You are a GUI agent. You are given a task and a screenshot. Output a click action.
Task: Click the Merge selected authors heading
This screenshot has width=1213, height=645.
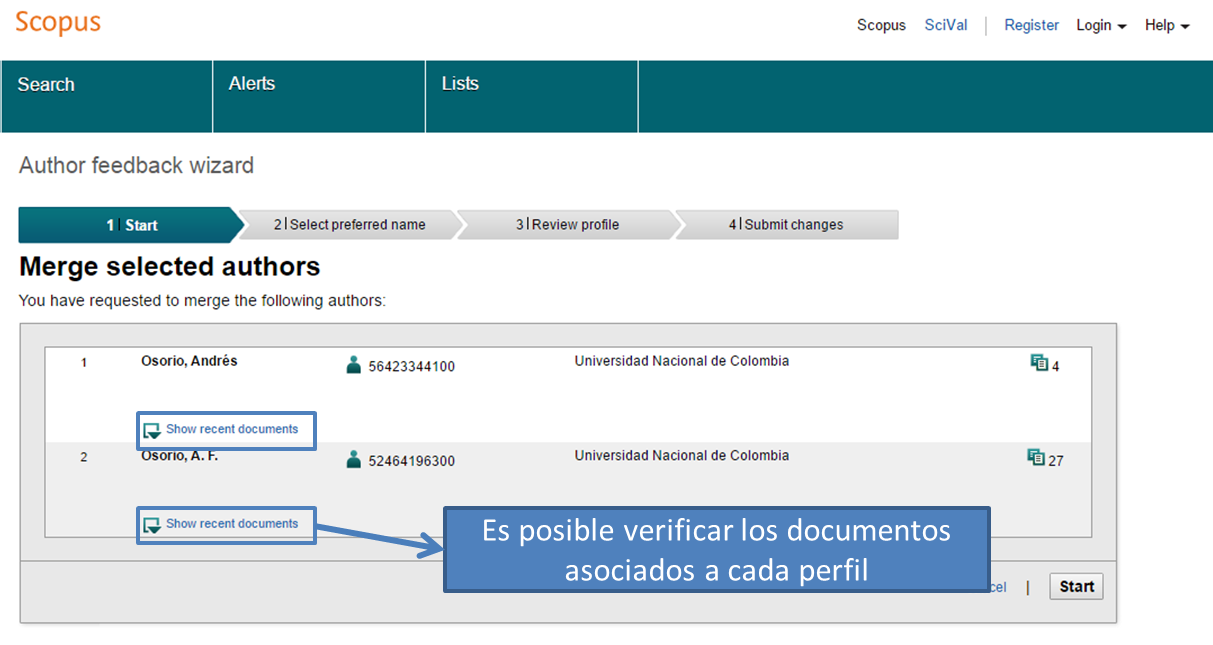[170, 267]
